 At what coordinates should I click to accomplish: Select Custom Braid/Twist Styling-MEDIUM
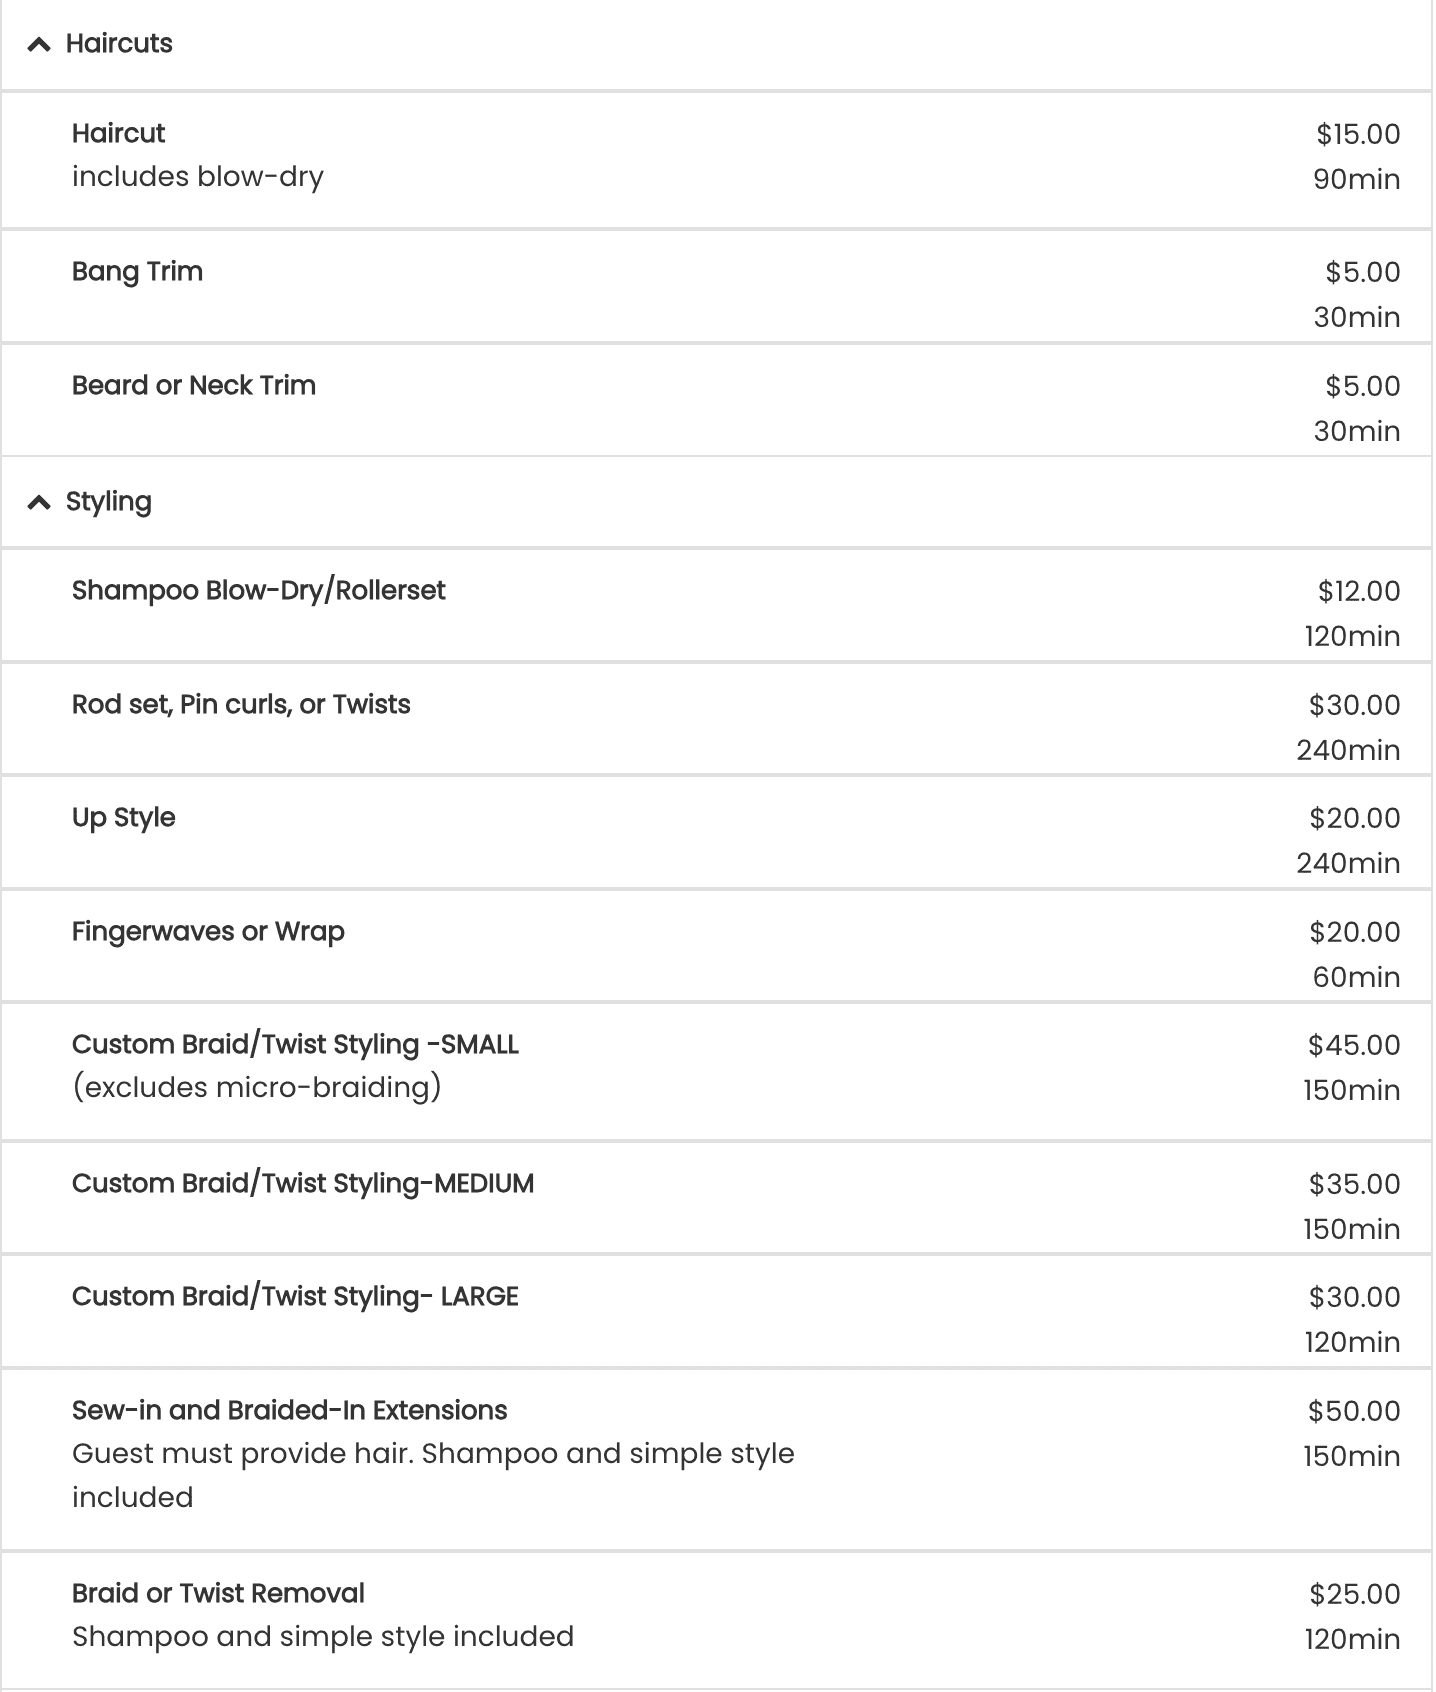[716, 1198]
